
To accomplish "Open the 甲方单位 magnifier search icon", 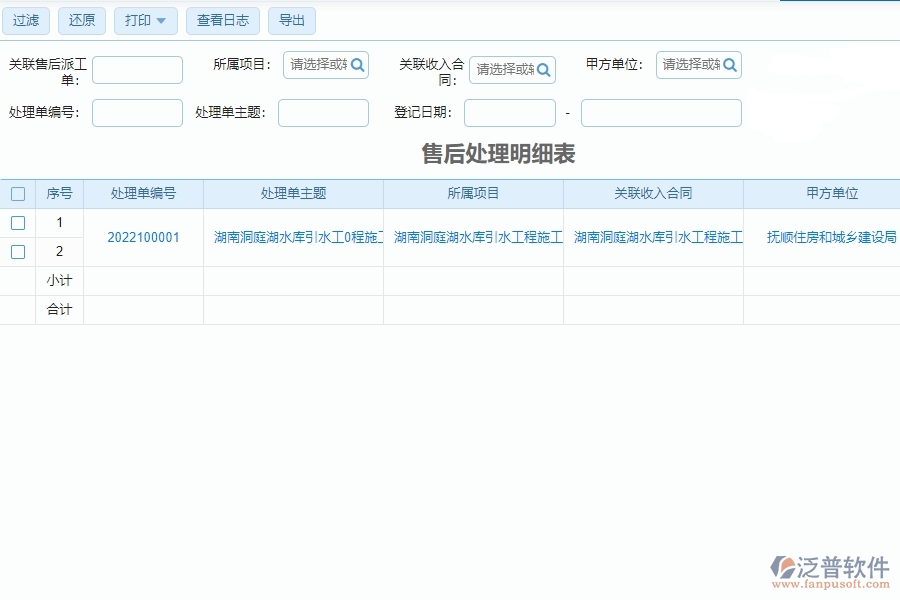I will [729, 65].
